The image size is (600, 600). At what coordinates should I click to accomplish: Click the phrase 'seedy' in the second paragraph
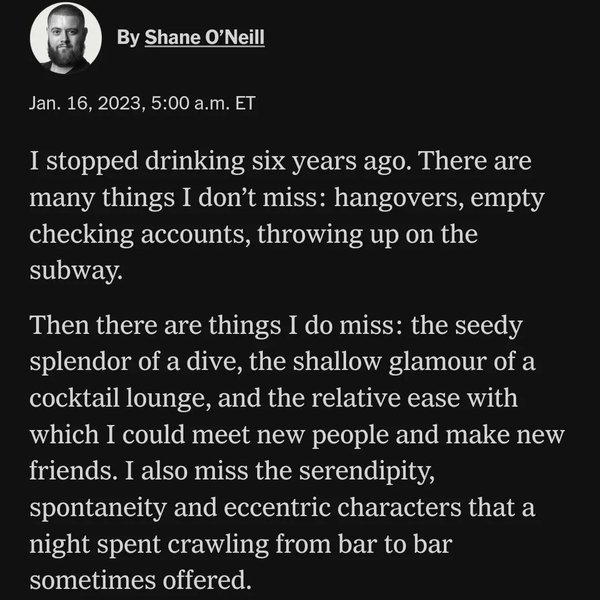490,327
